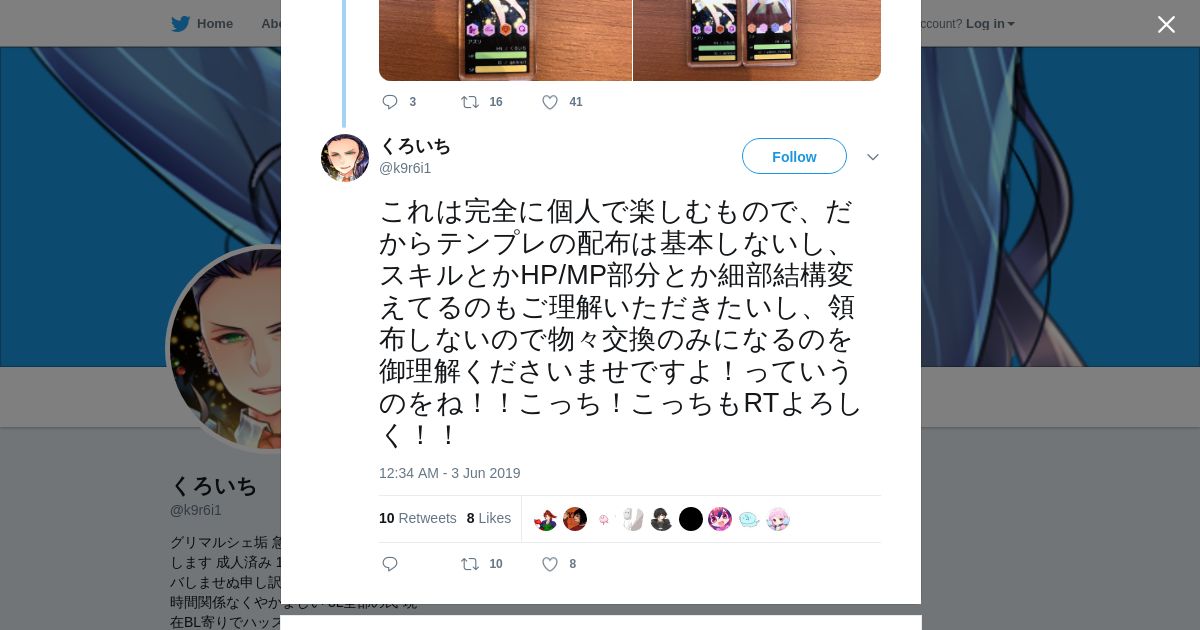Click the author avatar beside くろいち
The height and width of the screenshot is (630, 1200).
[345, 158]
